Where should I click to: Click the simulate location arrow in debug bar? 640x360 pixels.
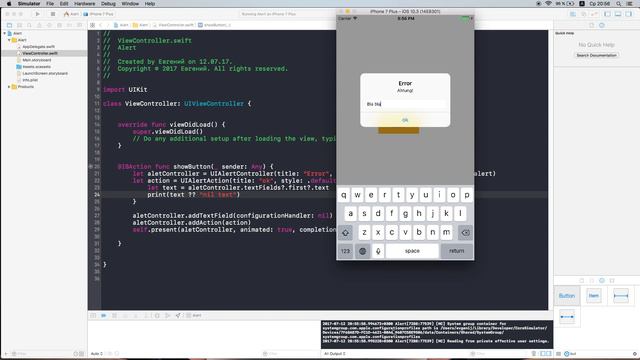[x=178, y=316]
